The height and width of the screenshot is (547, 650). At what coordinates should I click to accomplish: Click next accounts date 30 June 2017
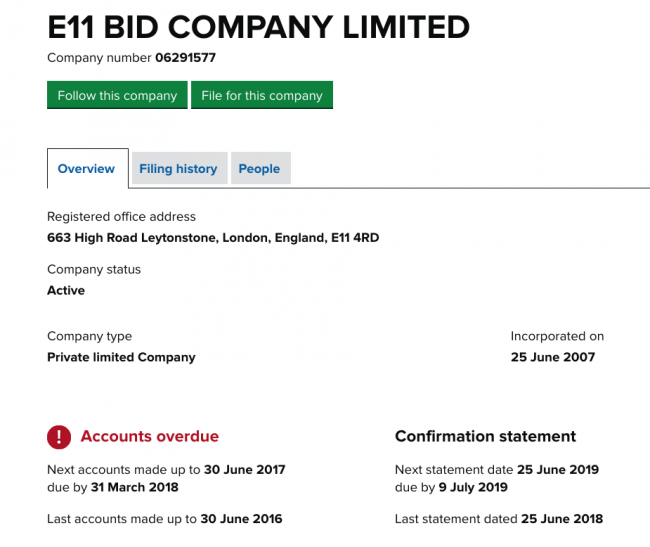click(x=245, y=470)
